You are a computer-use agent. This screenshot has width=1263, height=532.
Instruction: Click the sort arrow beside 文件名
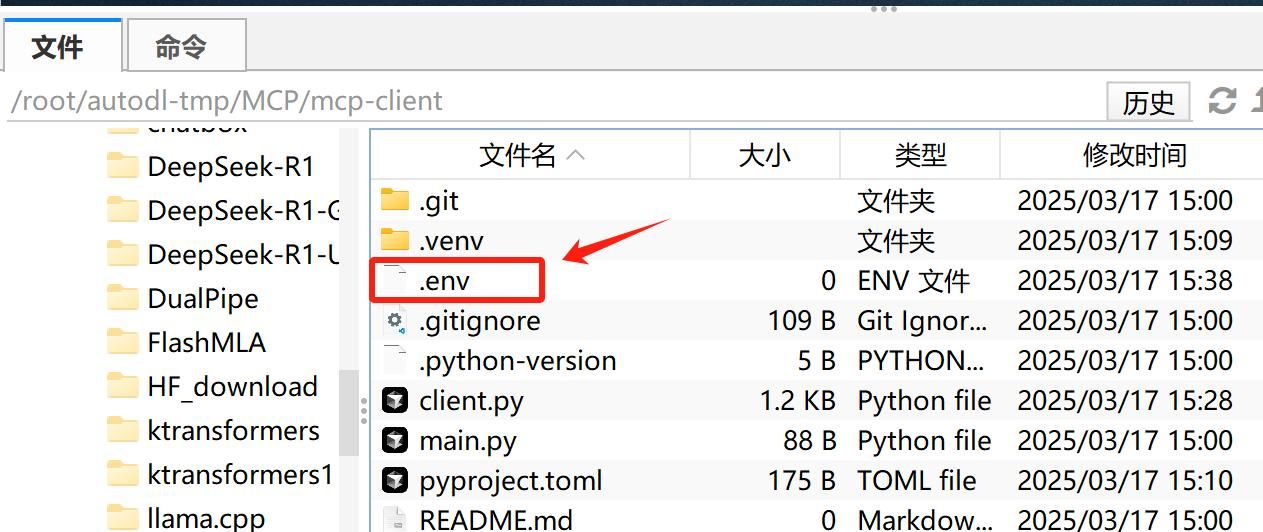click(x=575, y=156)
